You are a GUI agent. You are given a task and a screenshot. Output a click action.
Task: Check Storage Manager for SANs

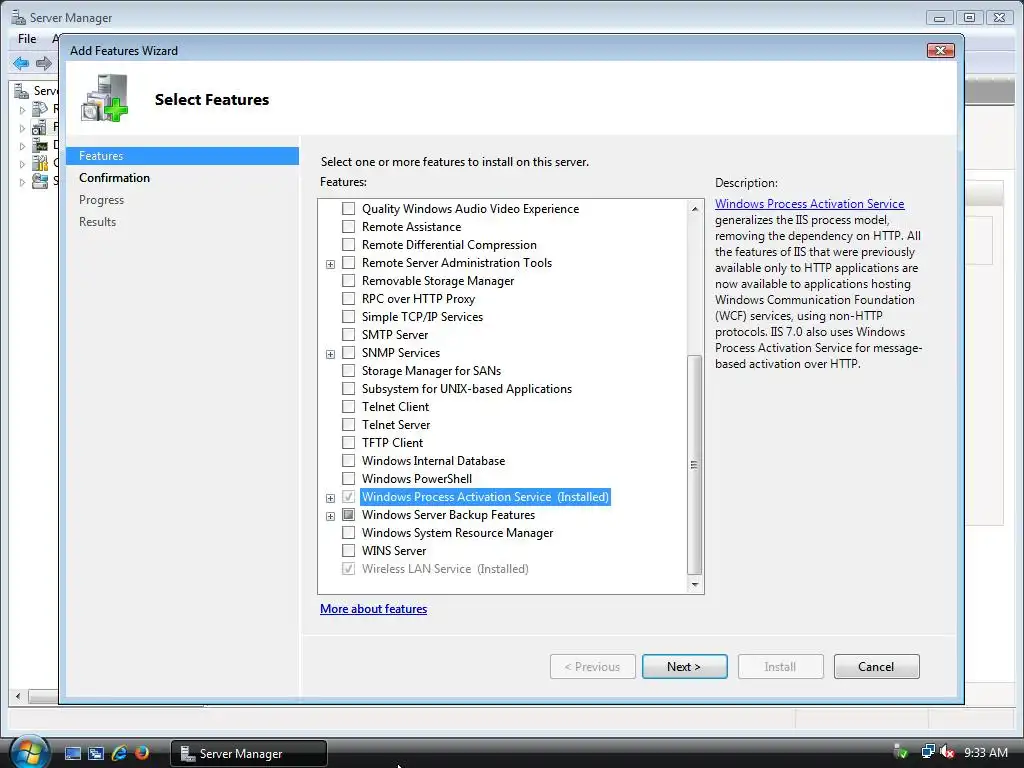click(x=349, y=370)
